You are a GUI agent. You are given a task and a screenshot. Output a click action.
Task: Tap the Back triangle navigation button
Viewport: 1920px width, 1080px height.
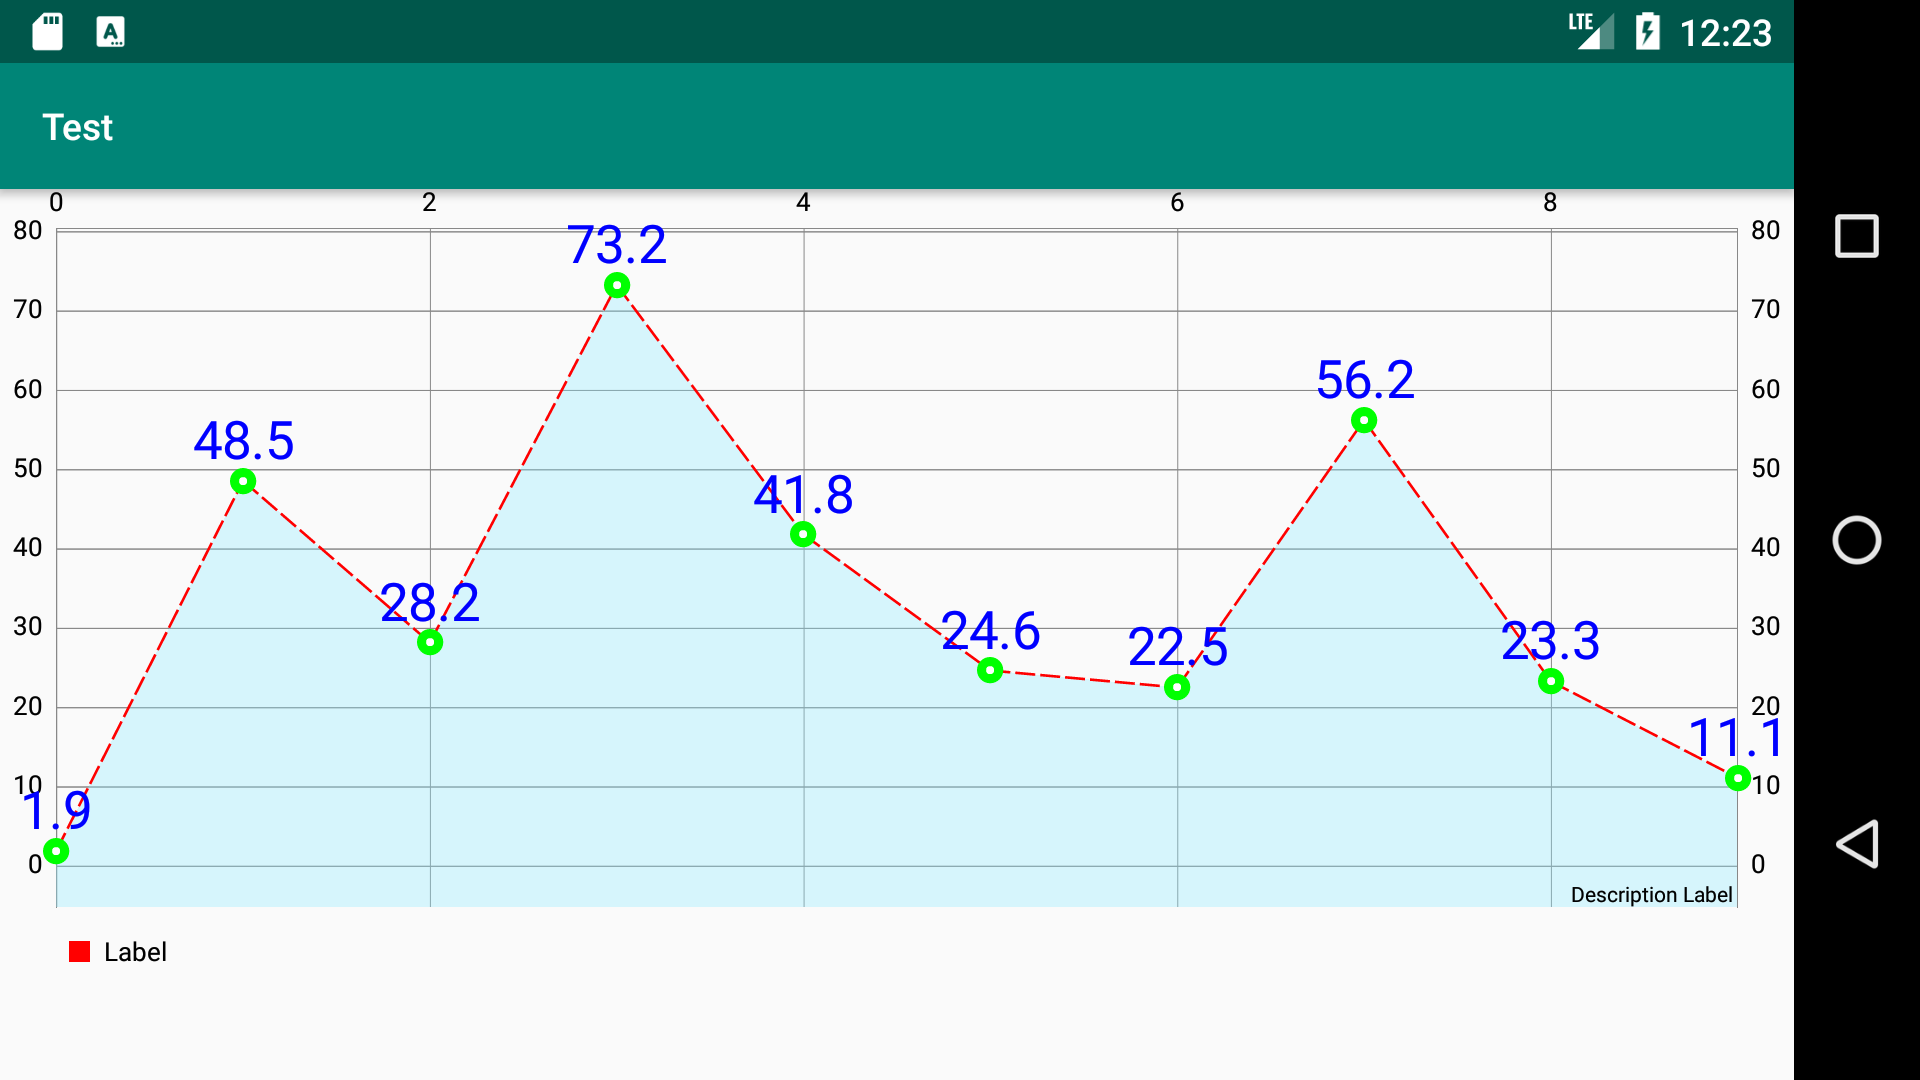pos(1857,843)
